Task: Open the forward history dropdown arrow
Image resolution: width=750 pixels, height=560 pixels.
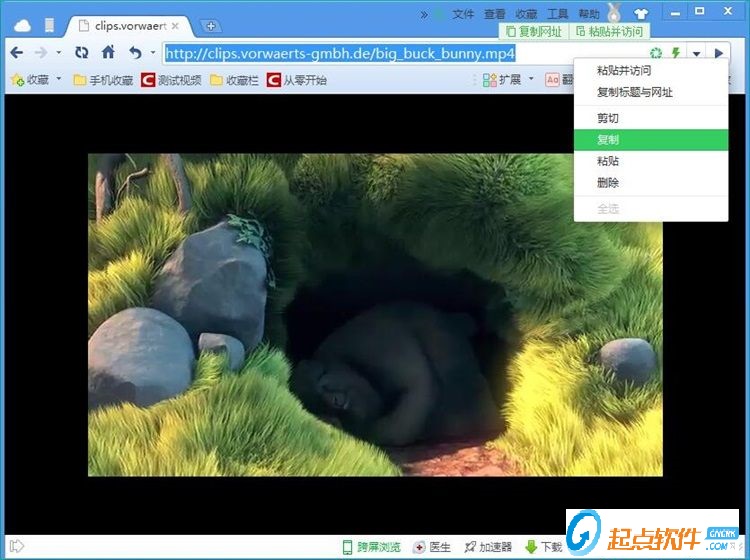Action: coord(58,53)
